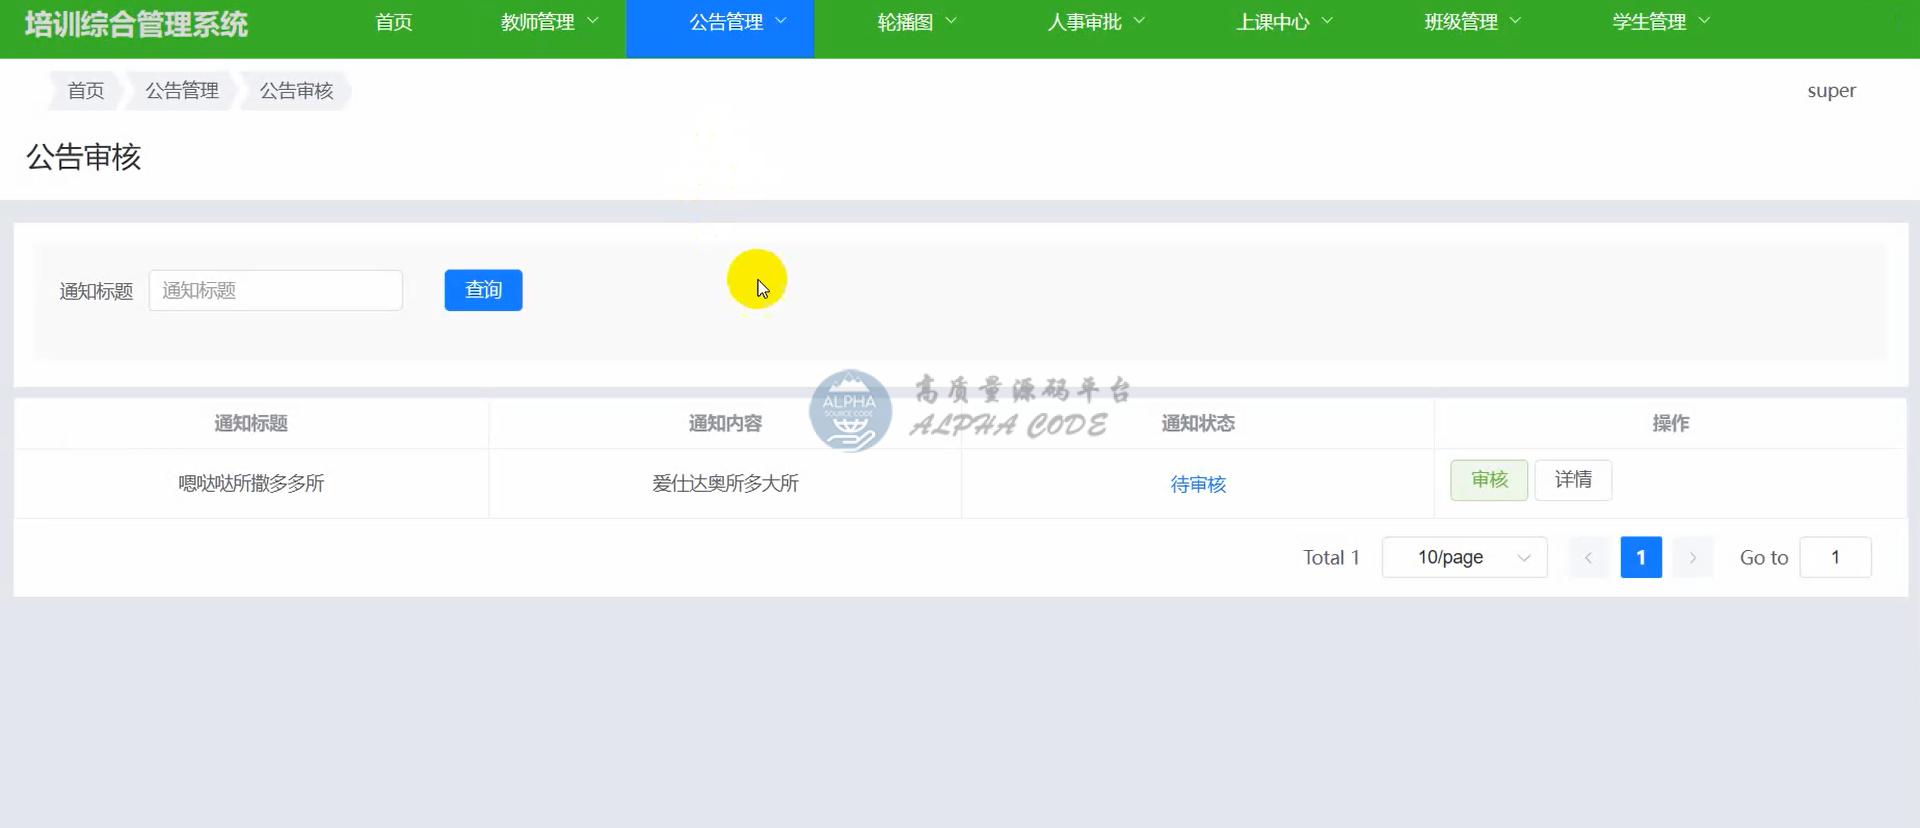Open 详情 for the notice row
This screenshot has width=1920, height=828.
coord(1572,480)
